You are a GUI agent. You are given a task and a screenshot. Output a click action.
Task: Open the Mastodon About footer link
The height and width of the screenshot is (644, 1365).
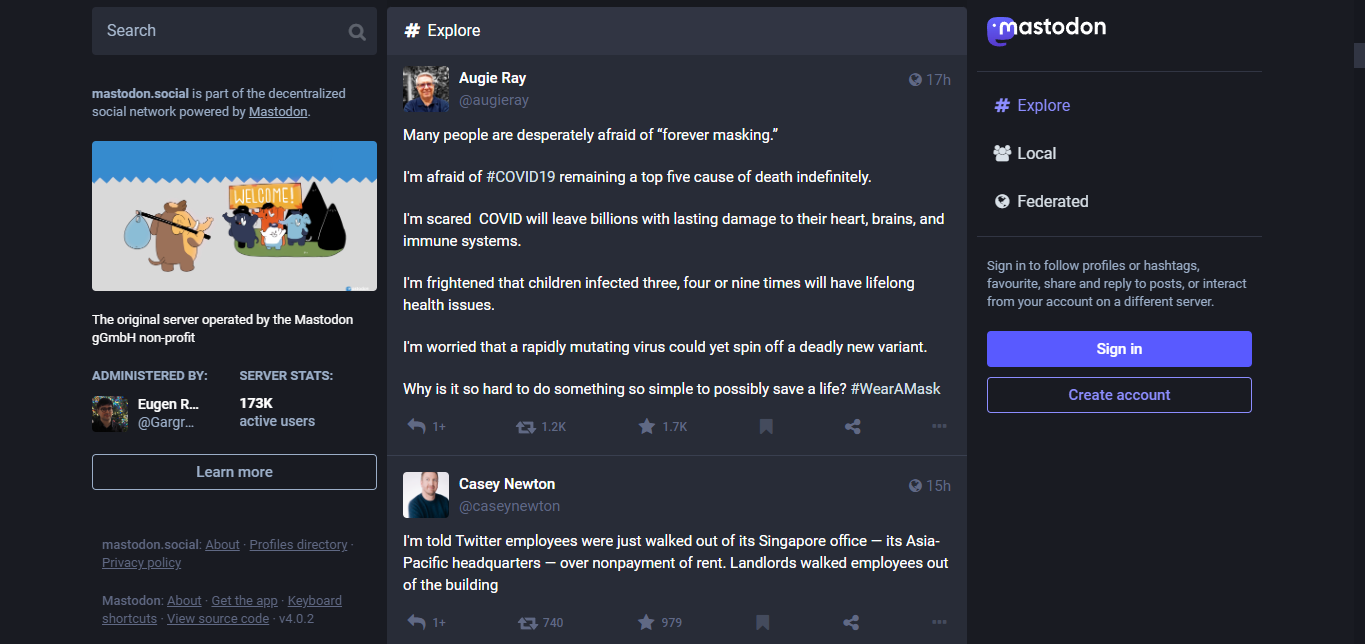click(184, 601)
